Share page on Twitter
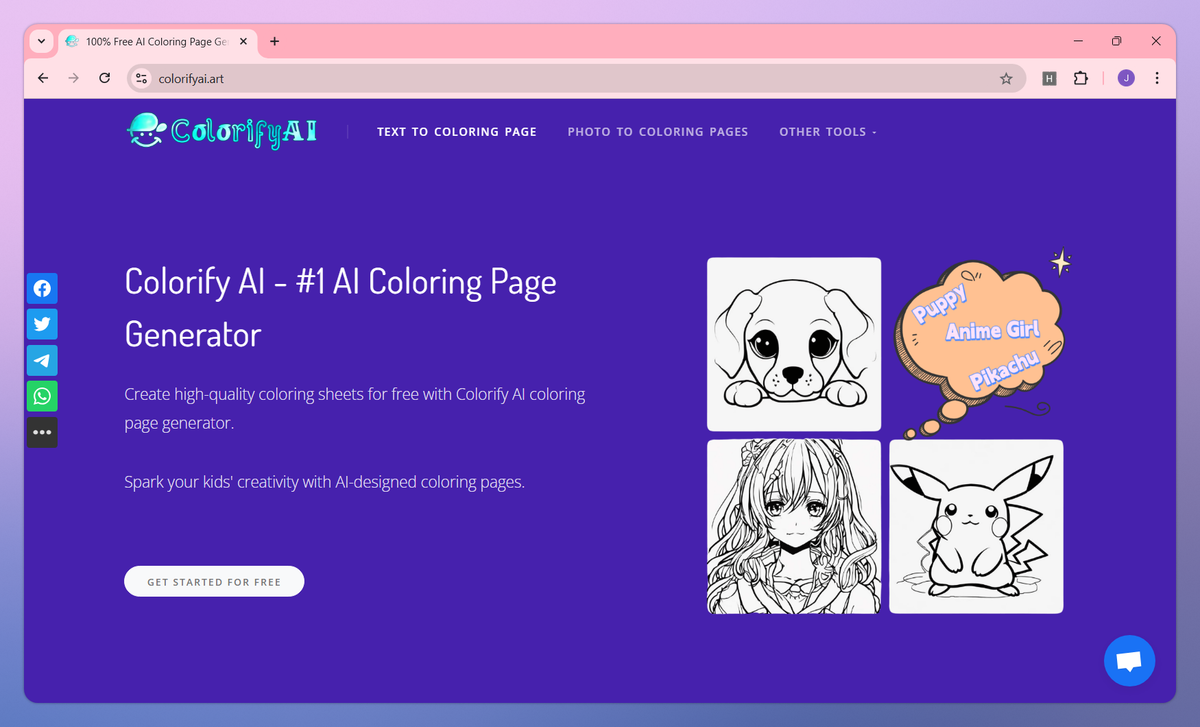The height and width of the screenshot is (727, 1200). [42, 324]
